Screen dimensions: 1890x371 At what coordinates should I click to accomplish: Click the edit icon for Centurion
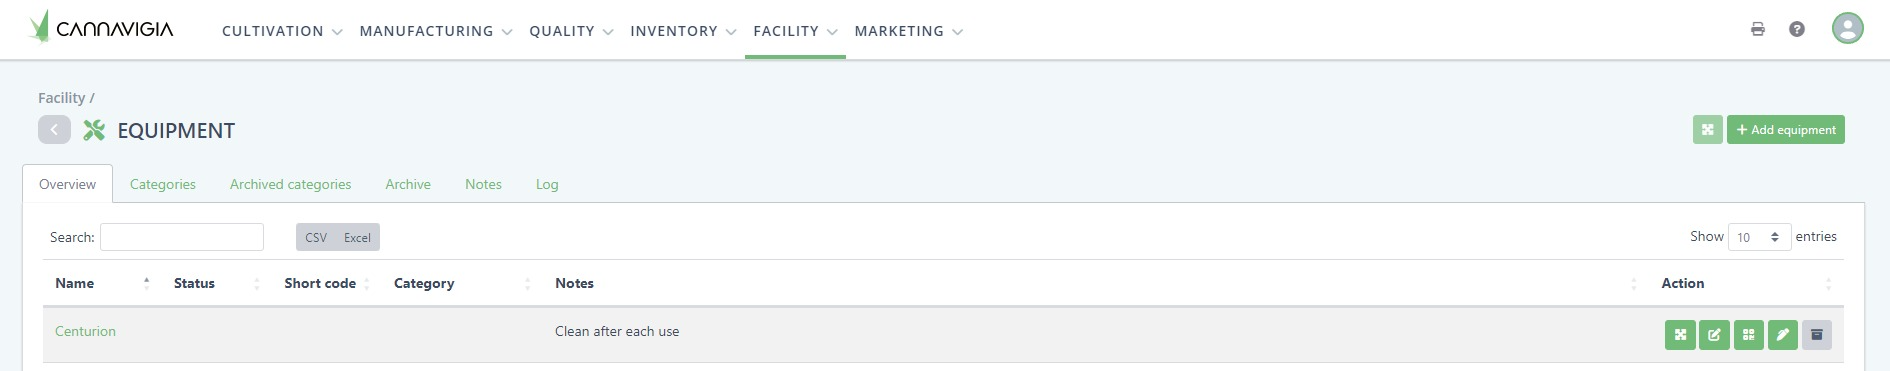[1714, 335]
